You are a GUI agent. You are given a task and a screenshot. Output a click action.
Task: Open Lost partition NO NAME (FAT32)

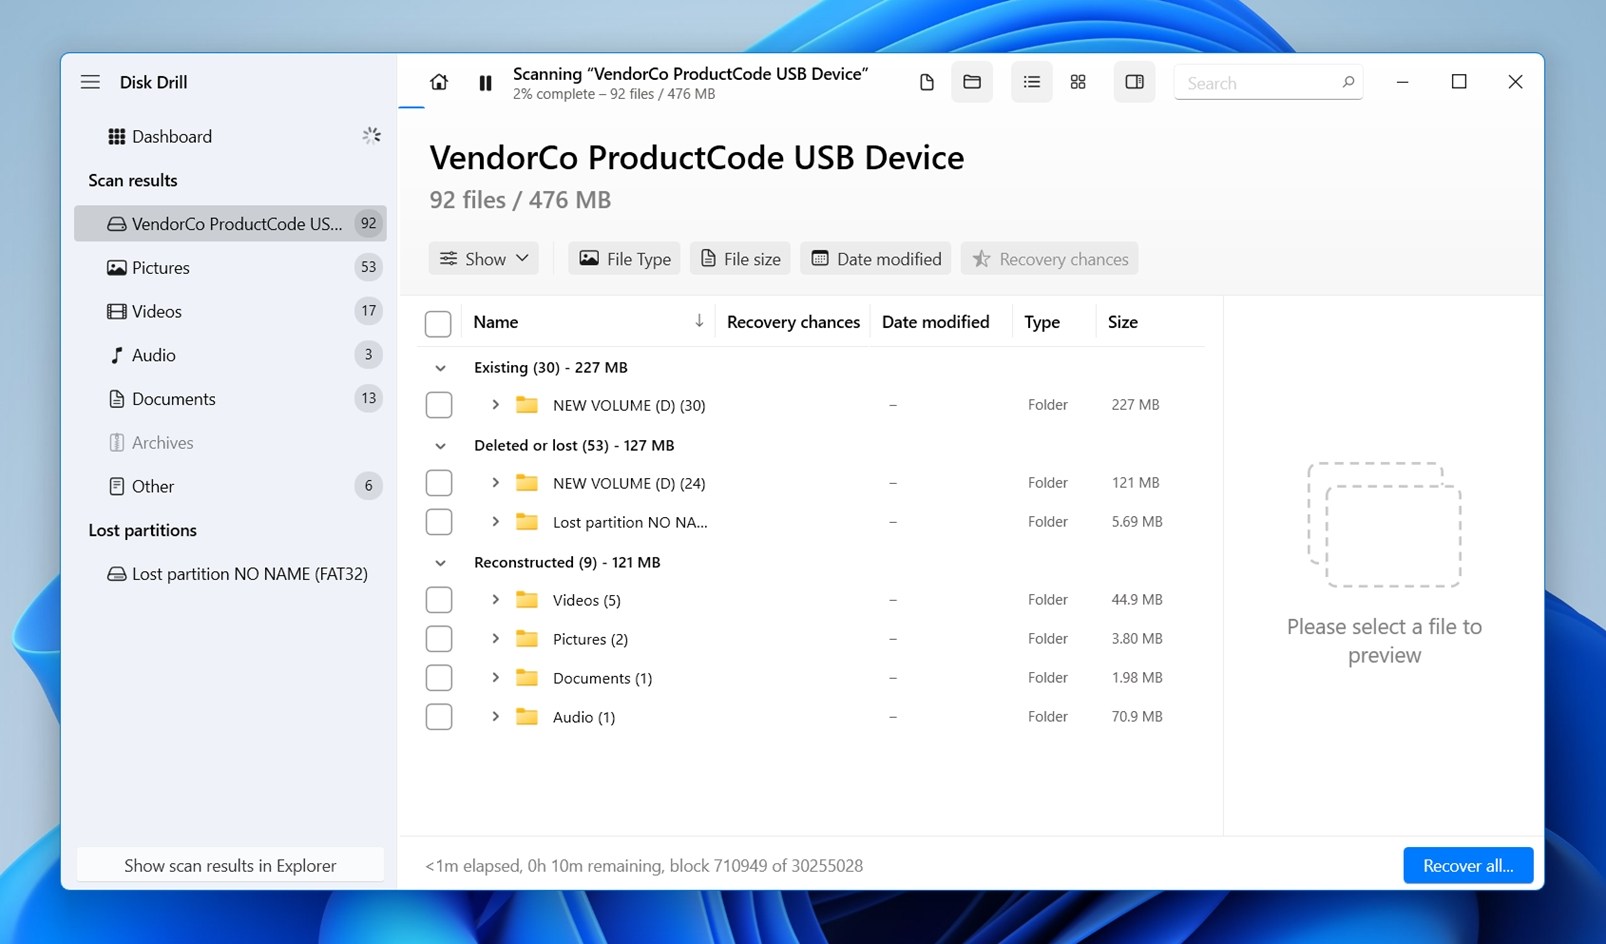click(x=230, y=573)
